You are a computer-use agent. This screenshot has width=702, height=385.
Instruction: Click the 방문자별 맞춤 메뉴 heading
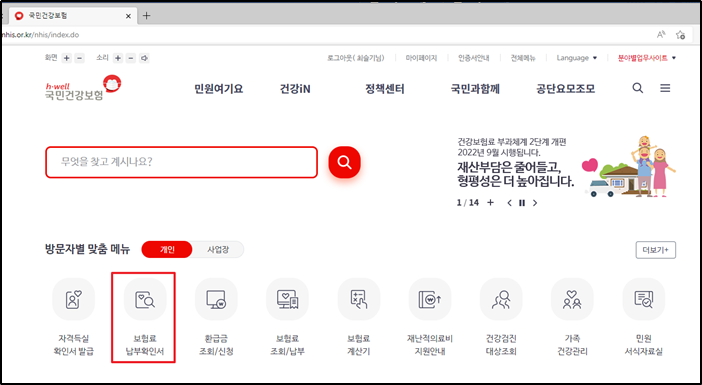pyautogui.click(x=87, y=250)
